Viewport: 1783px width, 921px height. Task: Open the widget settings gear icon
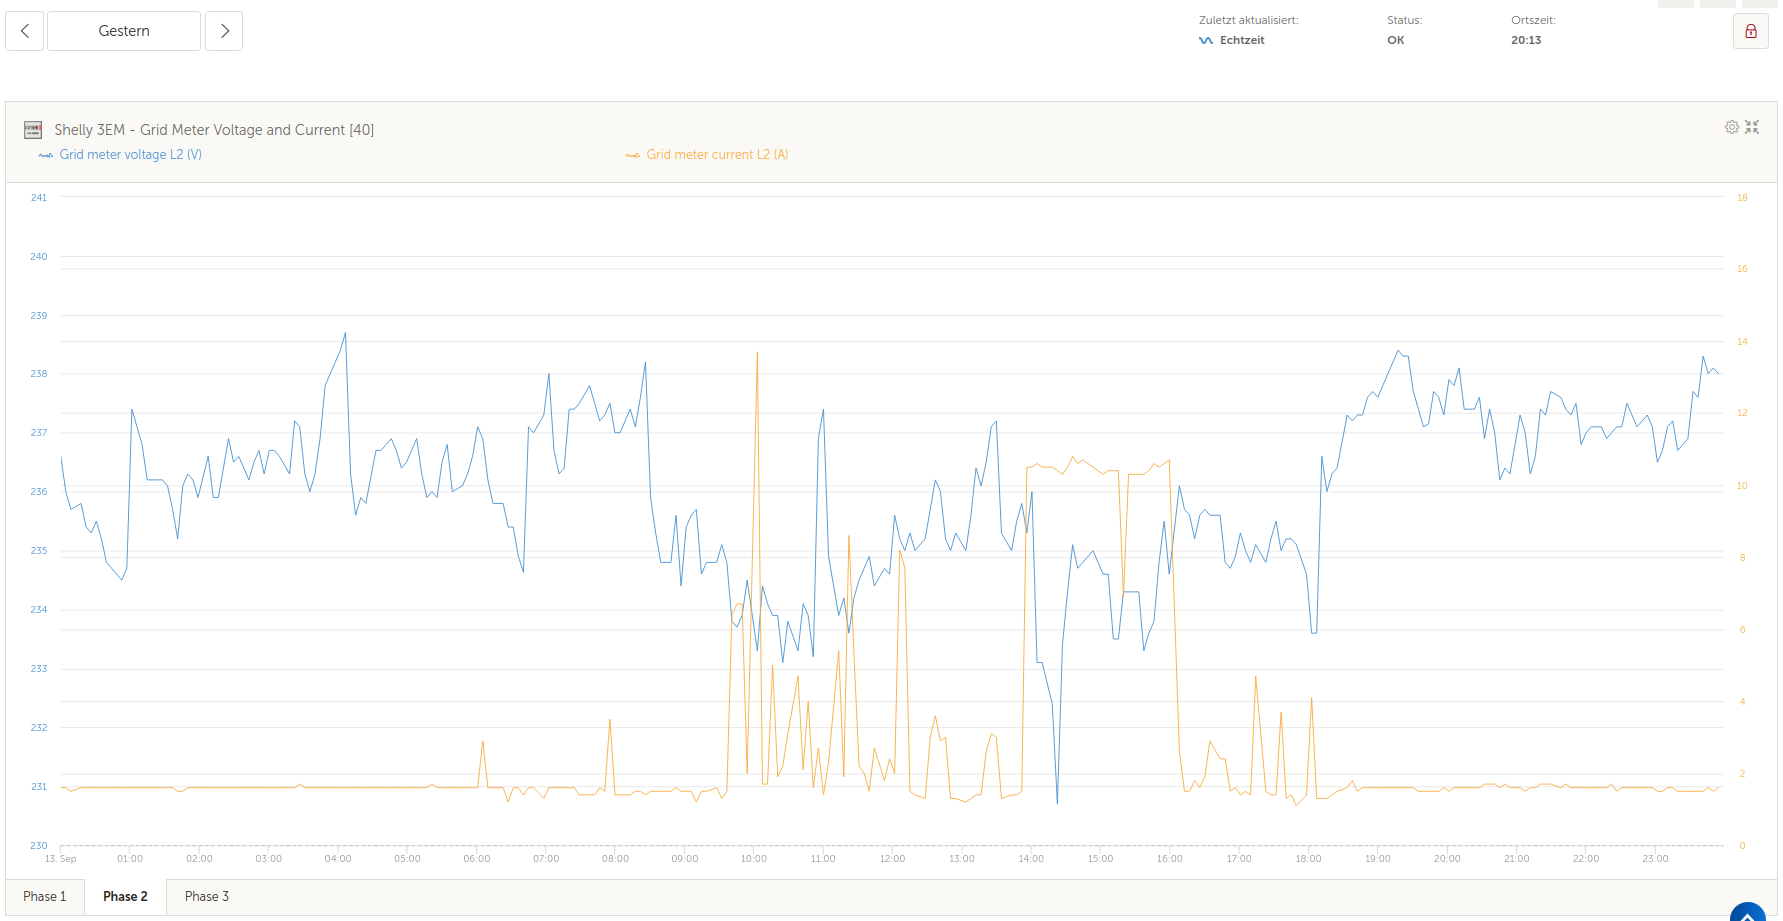1732,127
